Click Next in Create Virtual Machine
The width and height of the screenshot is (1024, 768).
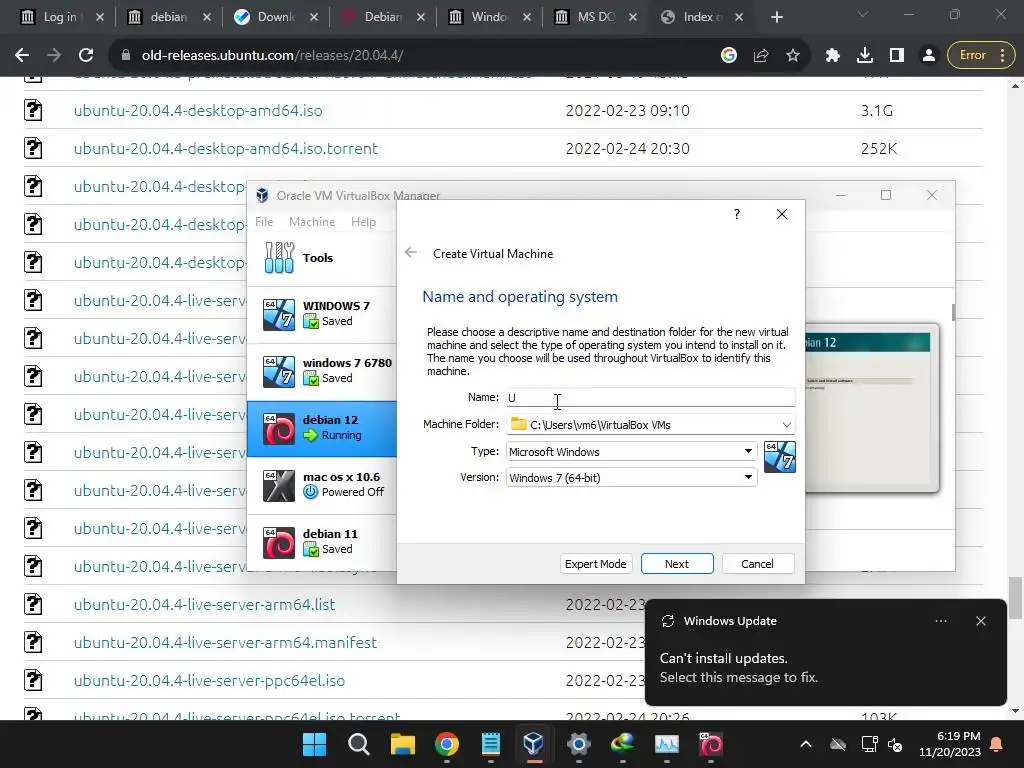click(x=677, y=564)
